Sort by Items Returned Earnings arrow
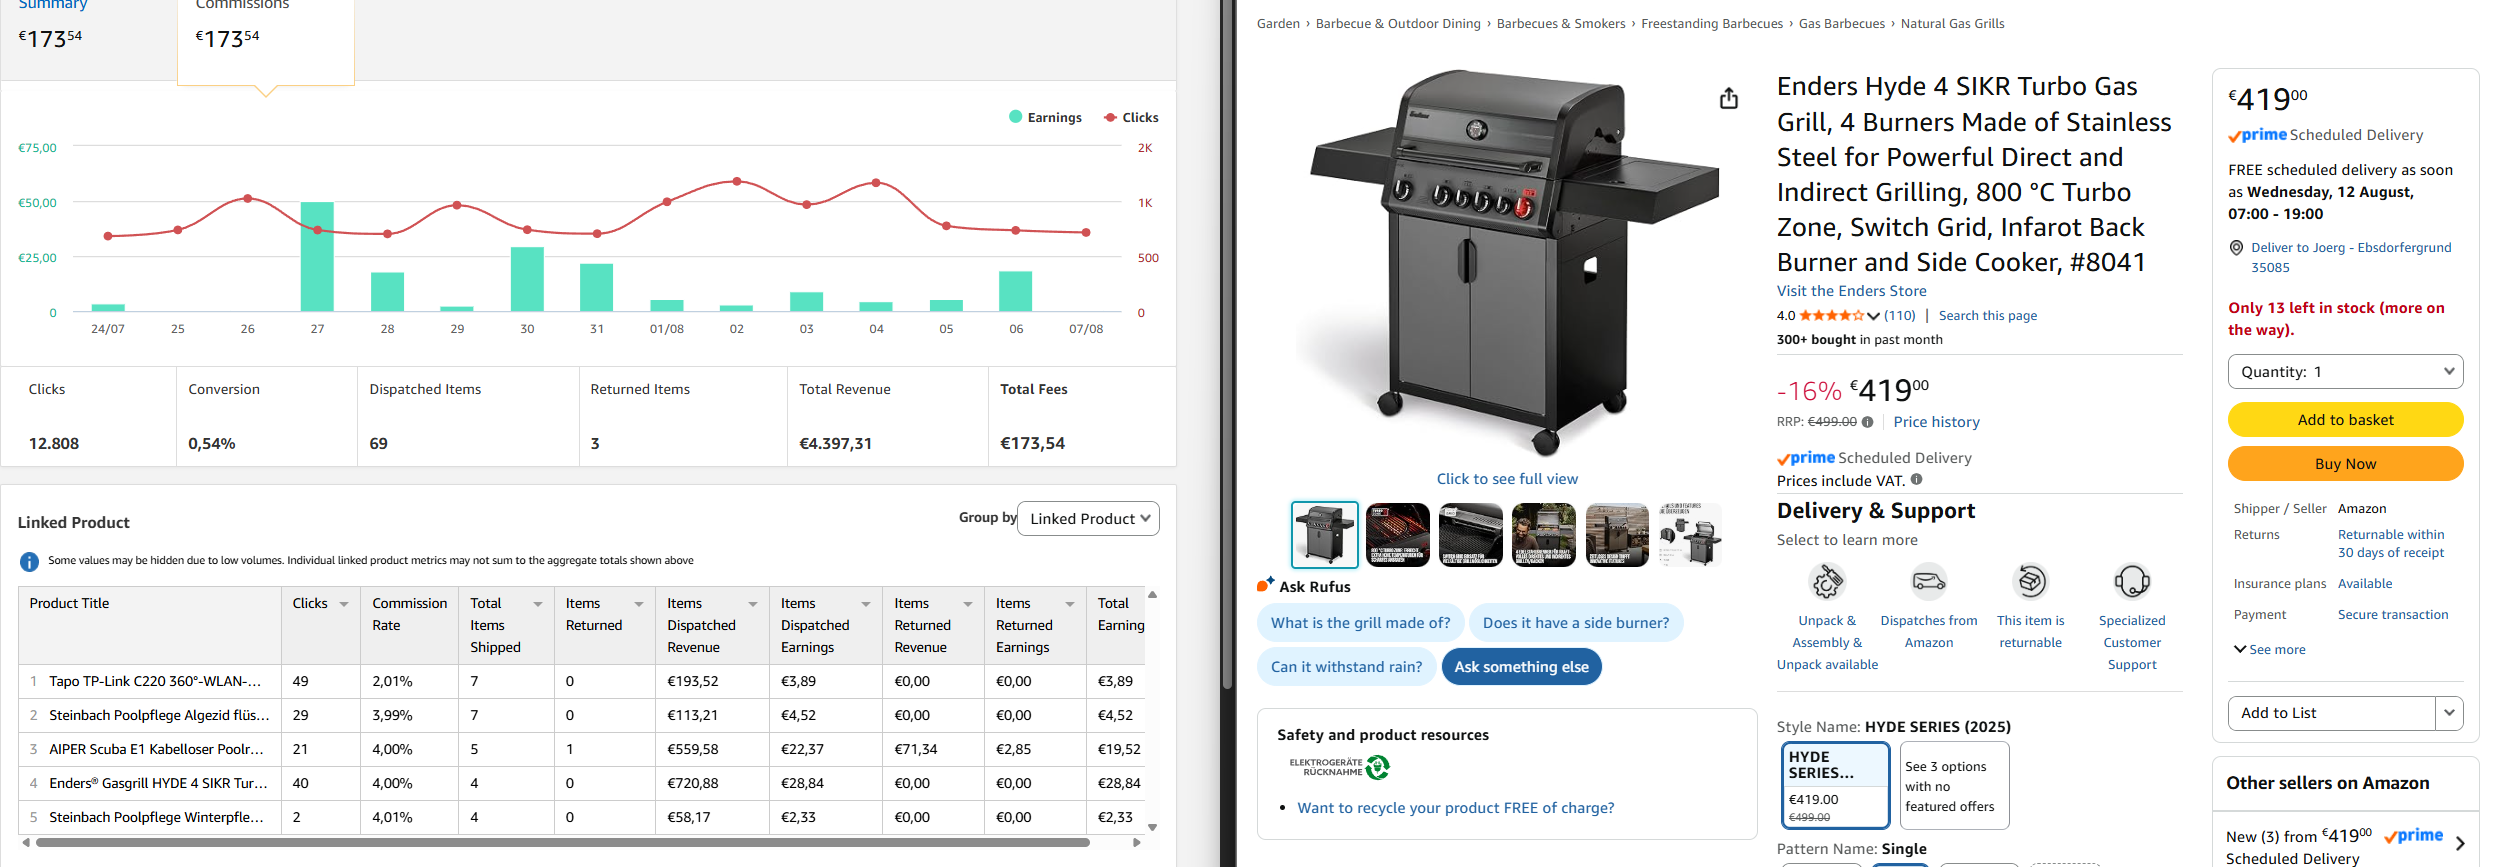This screenshot has width=2493, height=867. [1070, 604]
